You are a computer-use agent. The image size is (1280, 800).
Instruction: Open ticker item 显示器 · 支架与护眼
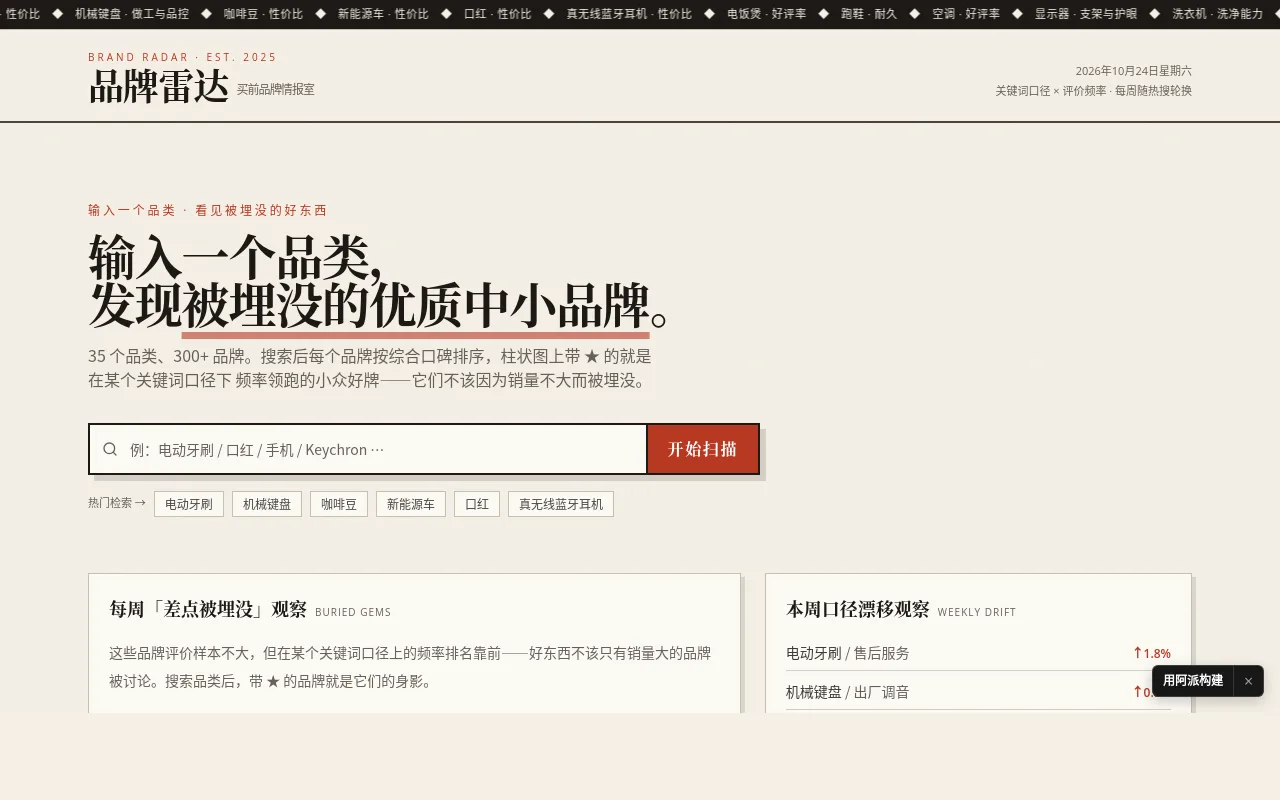(1086, 14)
